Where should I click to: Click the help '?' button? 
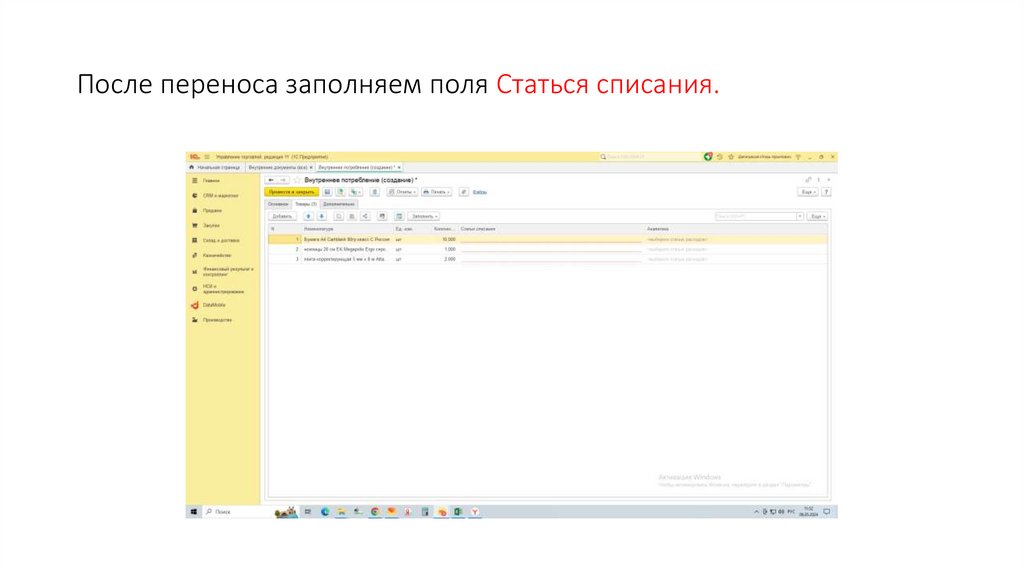pos(826,192)
